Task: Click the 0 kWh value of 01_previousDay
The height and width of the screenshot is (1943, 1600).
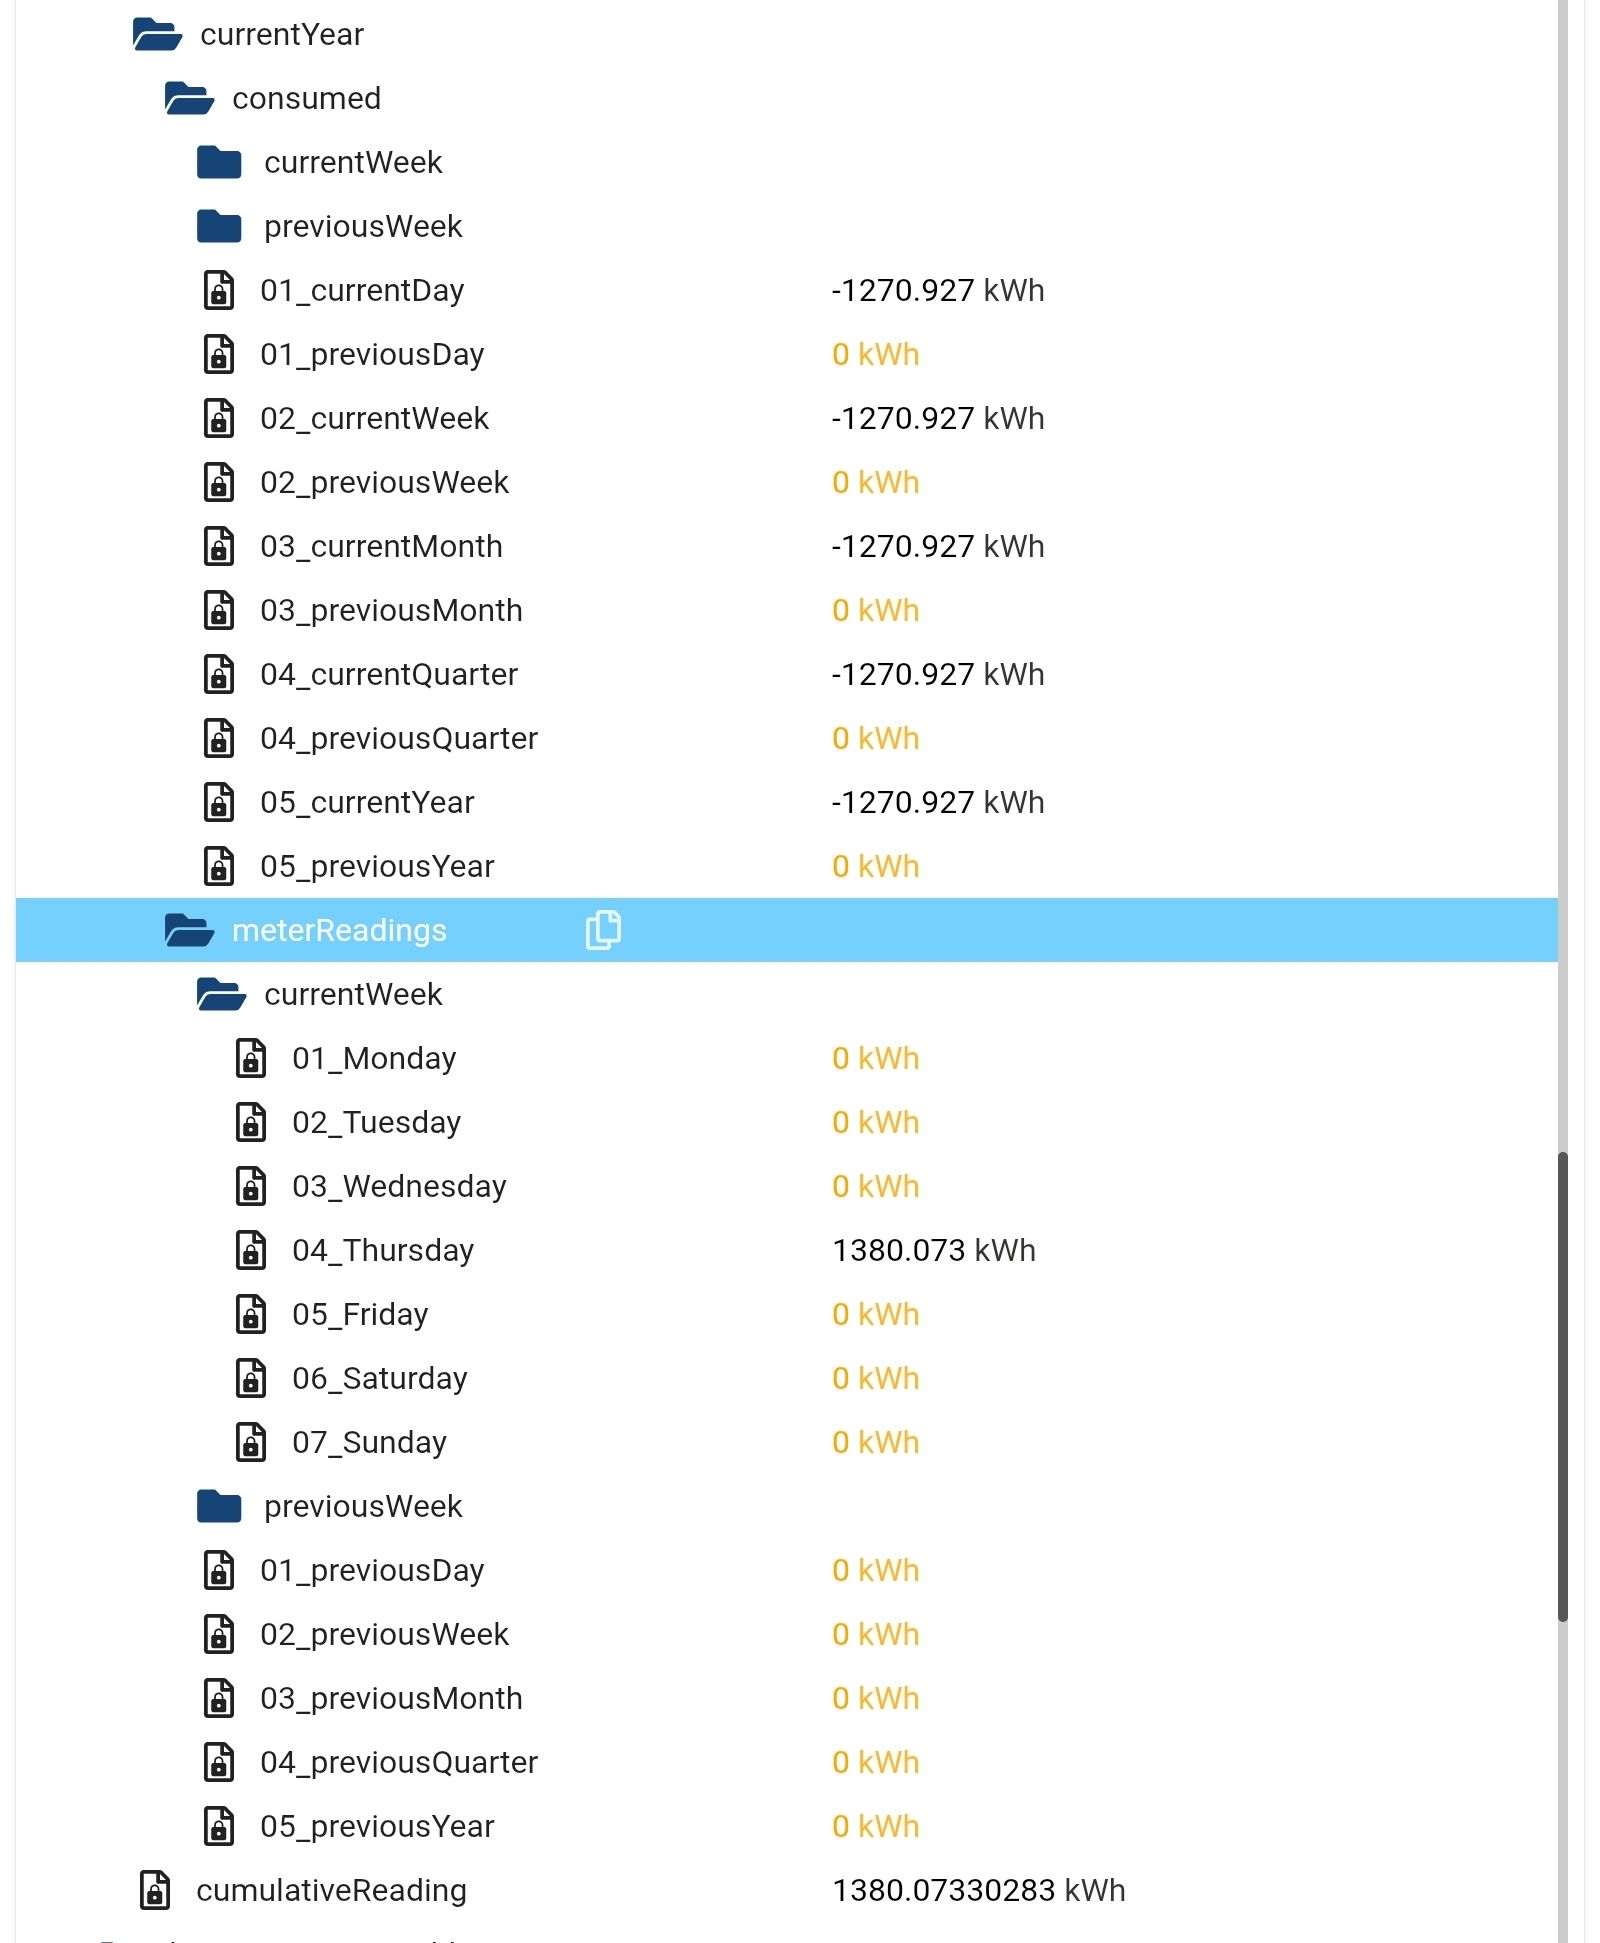Action: pyautogui.click(x=876, y=354)
